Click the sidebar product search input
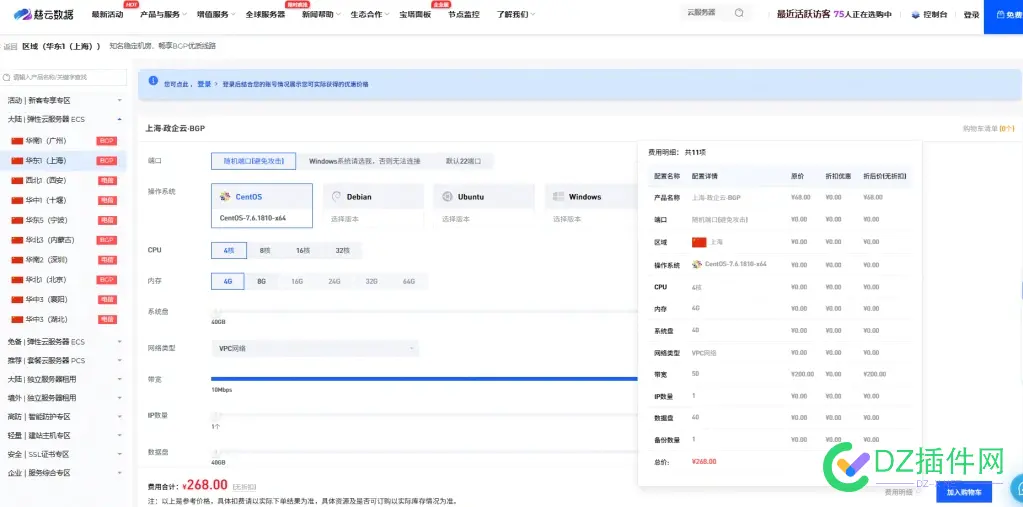Image resolution: width=1023 pixels, height=507 pixels. point(63,77)
